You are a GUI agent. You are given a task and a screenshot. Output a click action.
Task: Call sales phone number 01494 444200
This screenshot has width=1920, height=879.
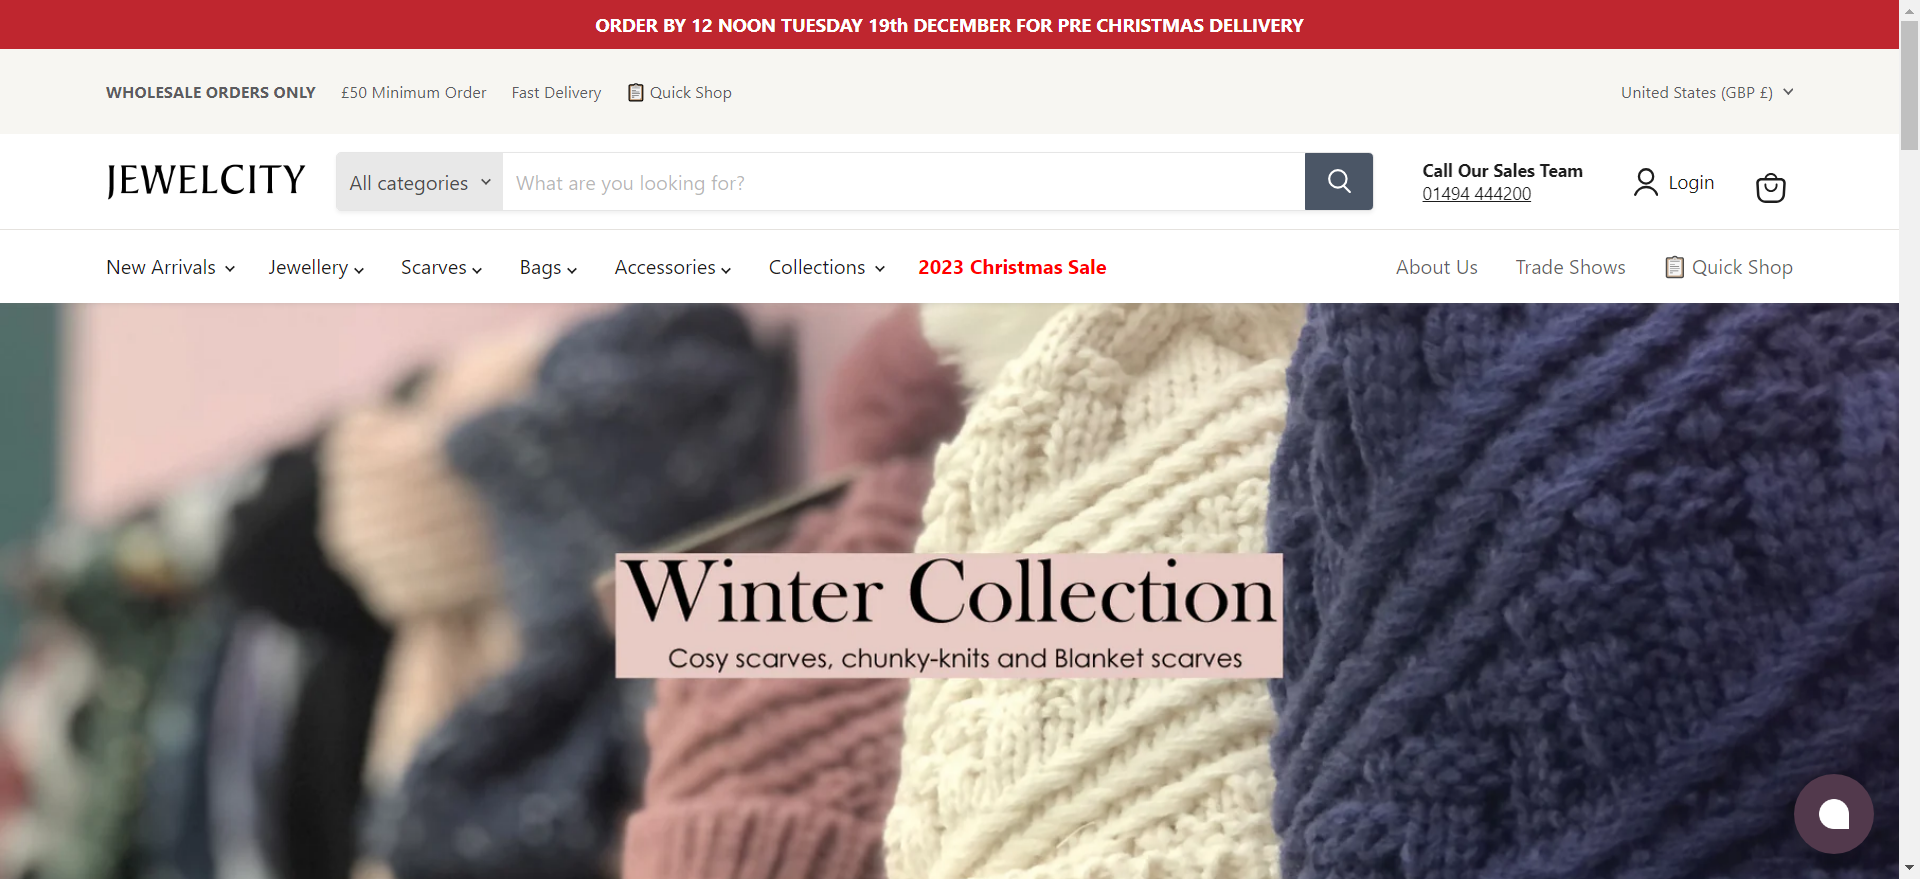tap(1476, 194)
